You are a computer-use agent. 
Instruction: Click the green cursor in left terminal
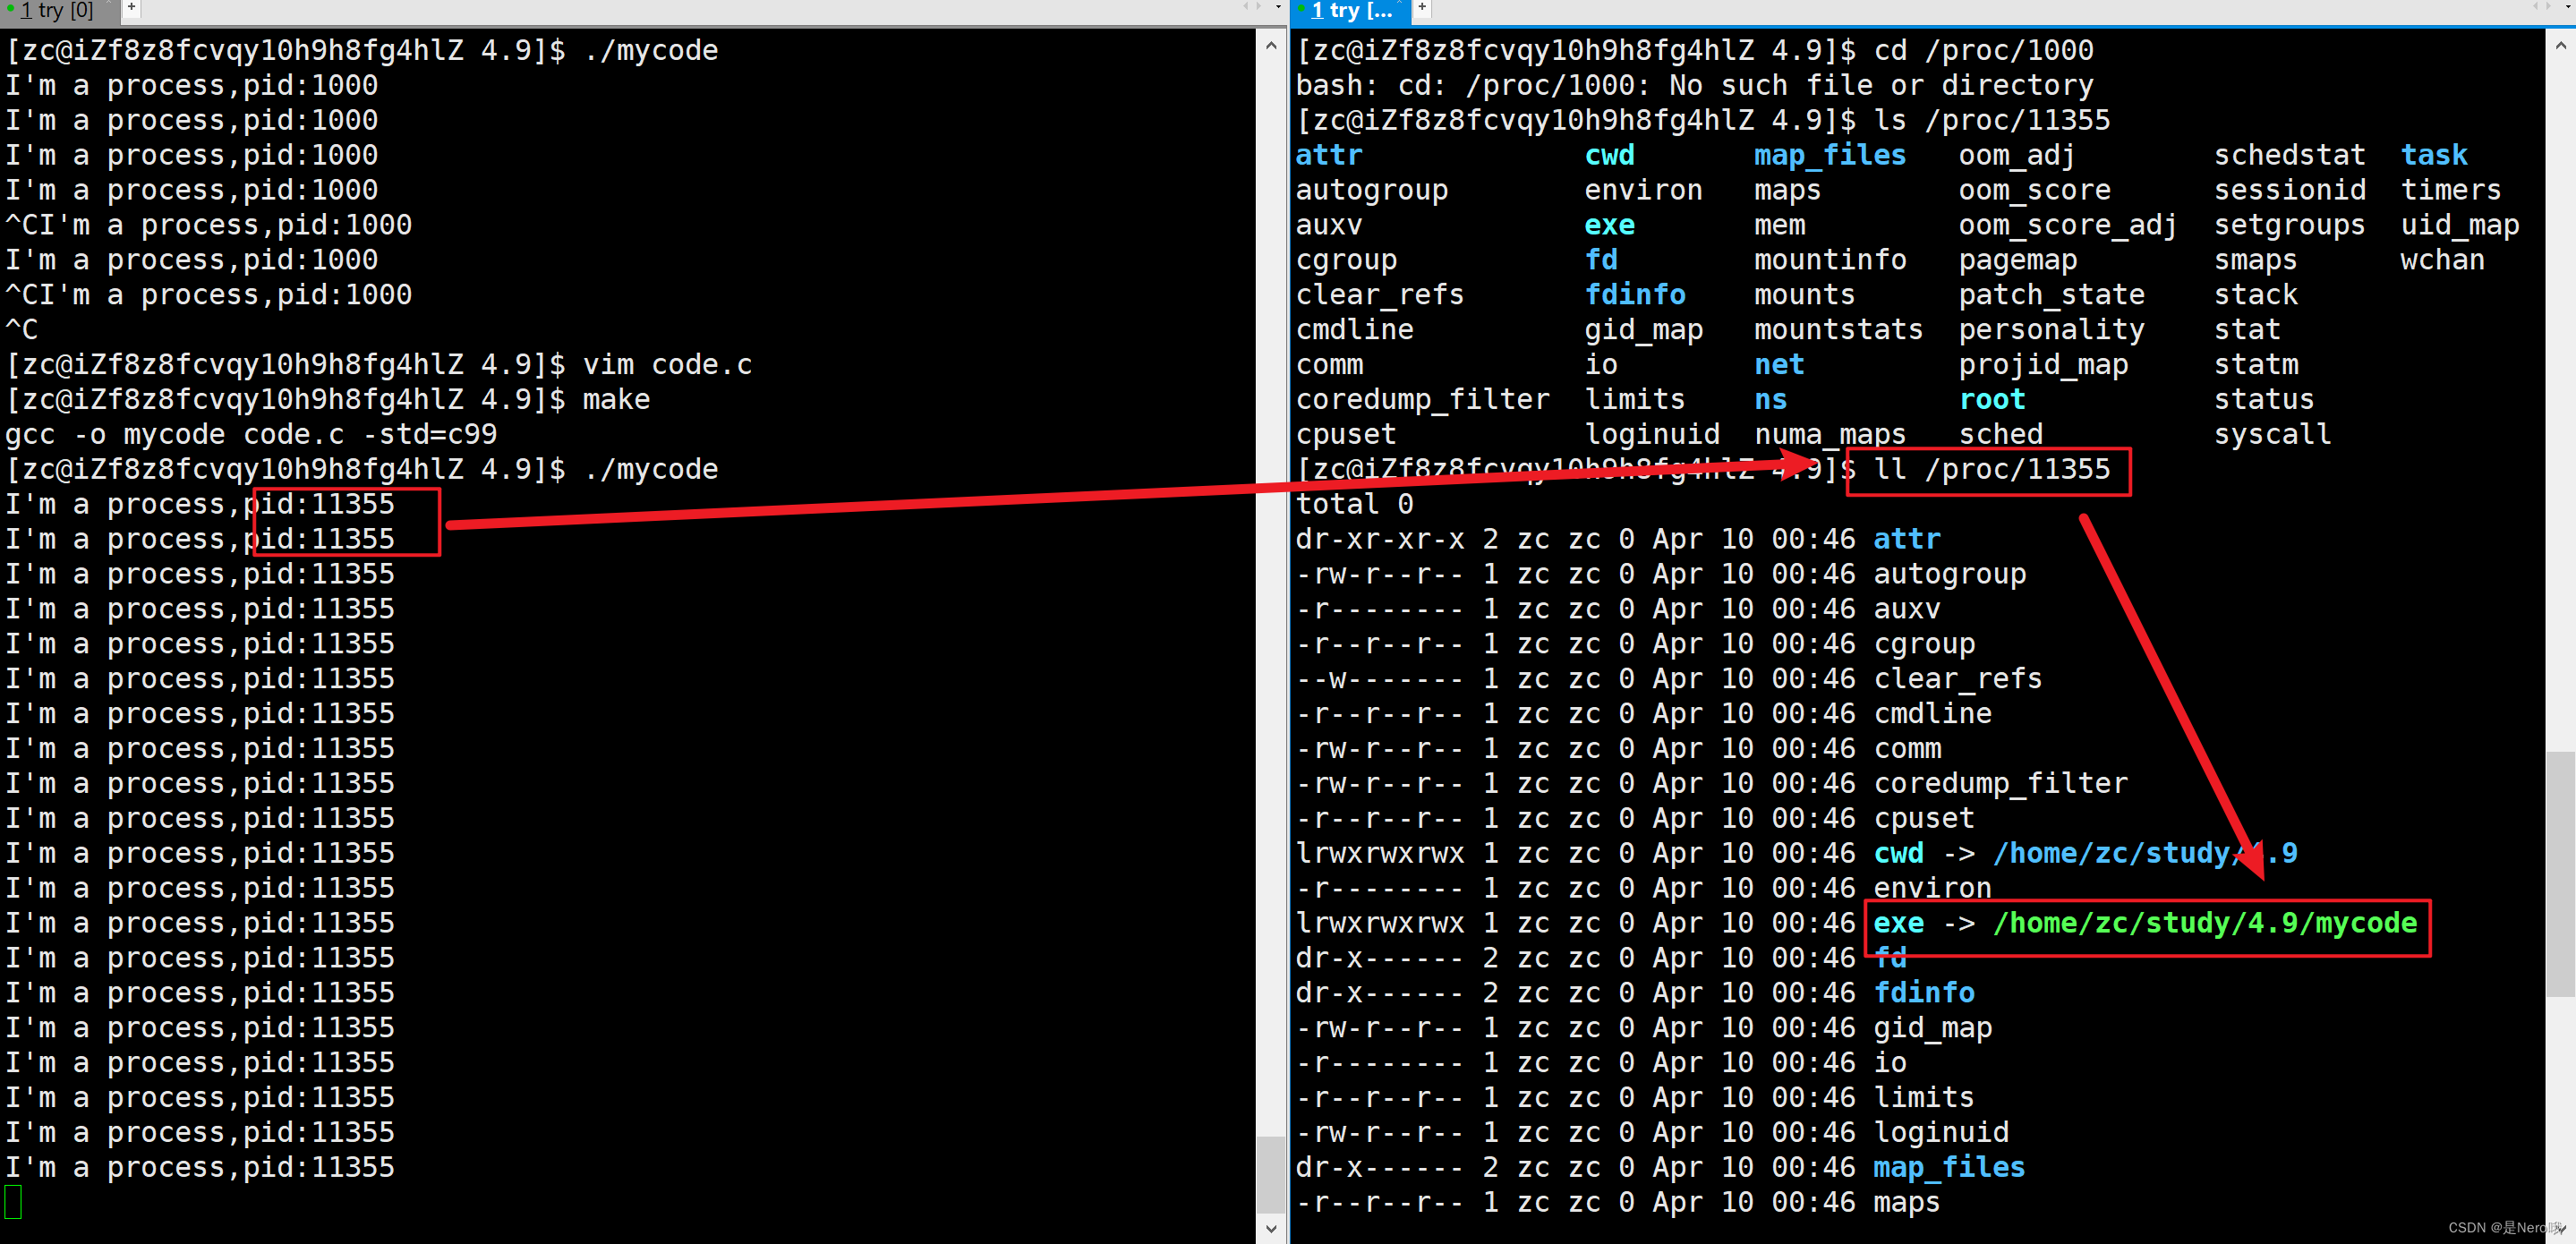[x=13, y=1201]
